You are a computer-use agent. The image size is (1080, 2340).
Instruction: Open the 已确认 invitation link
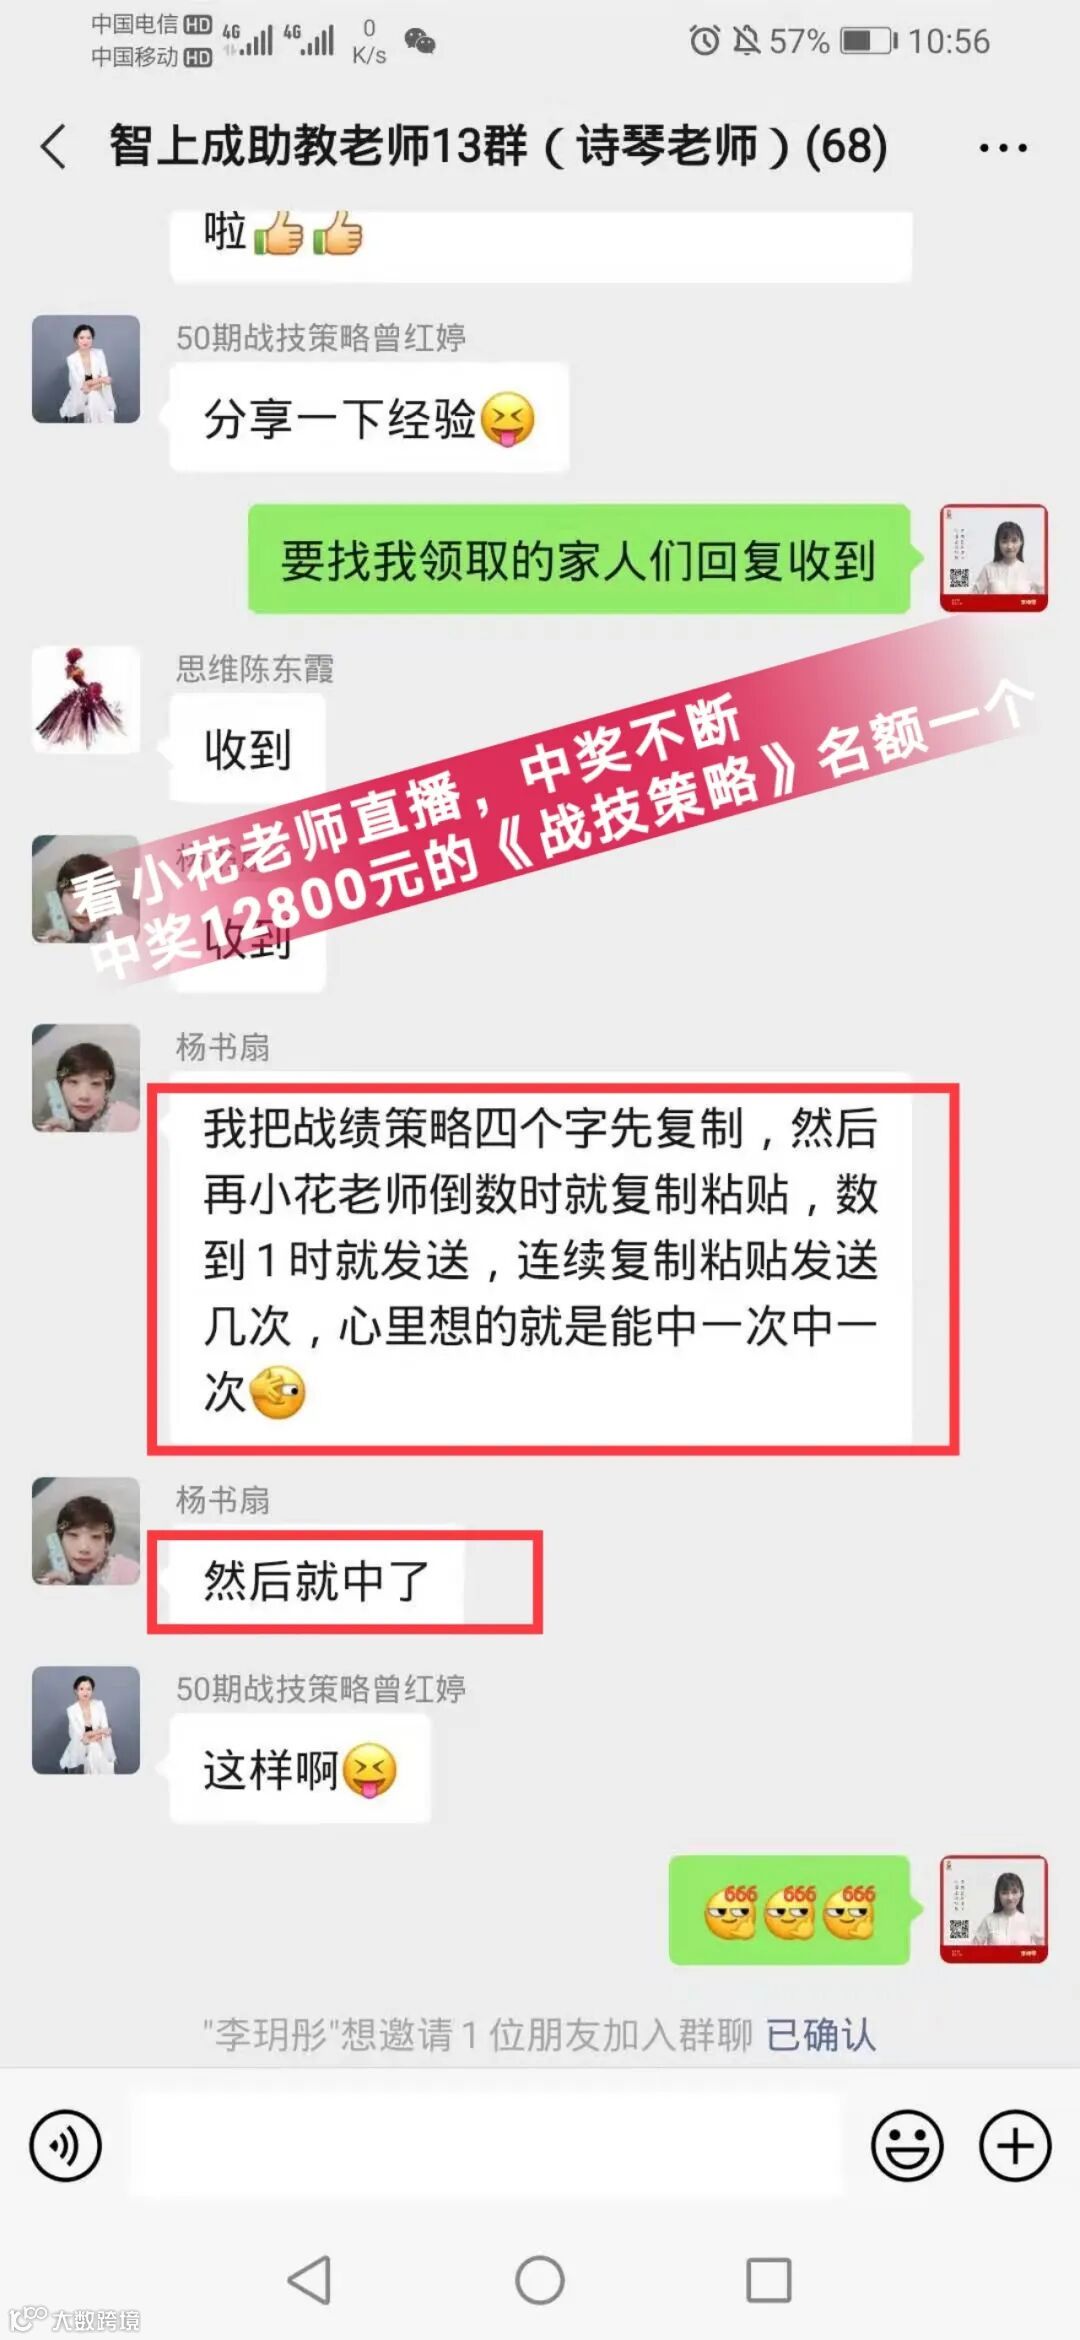[821, 2035]
